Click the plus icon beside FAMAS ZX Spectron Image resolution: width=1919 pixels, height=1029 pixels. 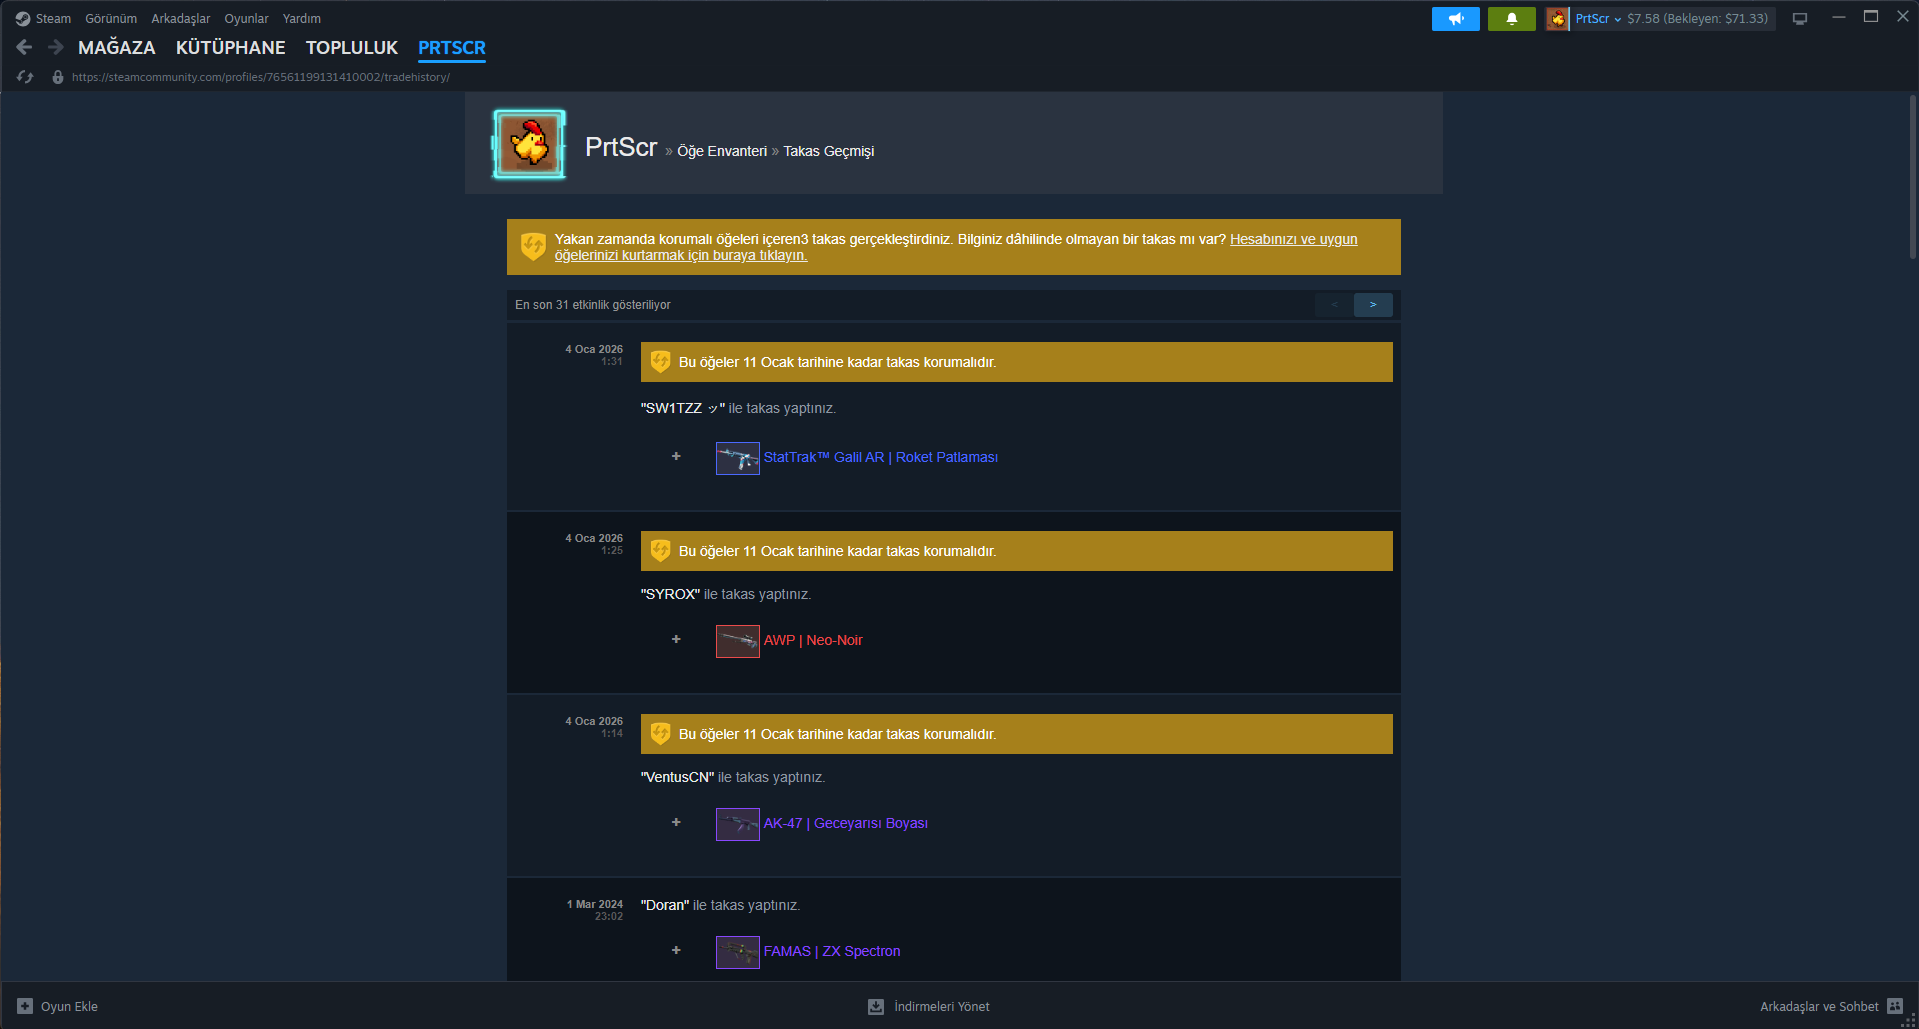pos(676,950)
